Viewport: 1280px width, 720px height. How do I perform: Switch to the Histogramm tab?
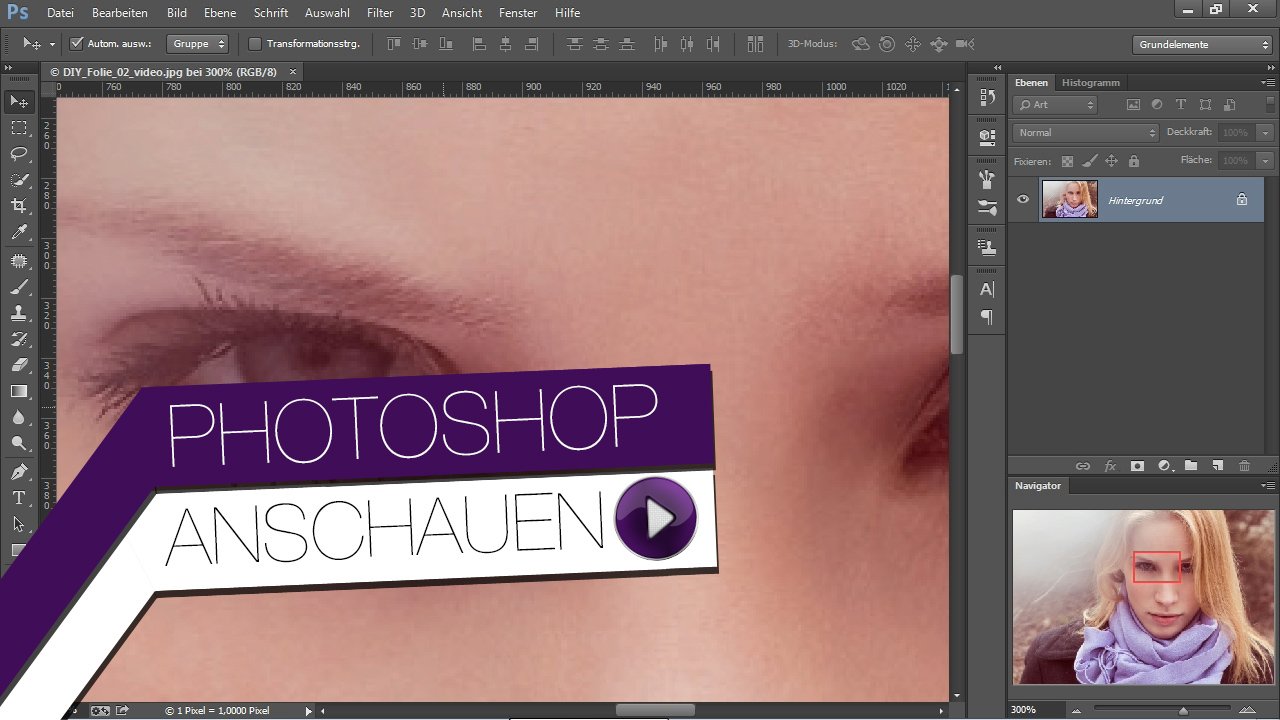pos(1091,82)
